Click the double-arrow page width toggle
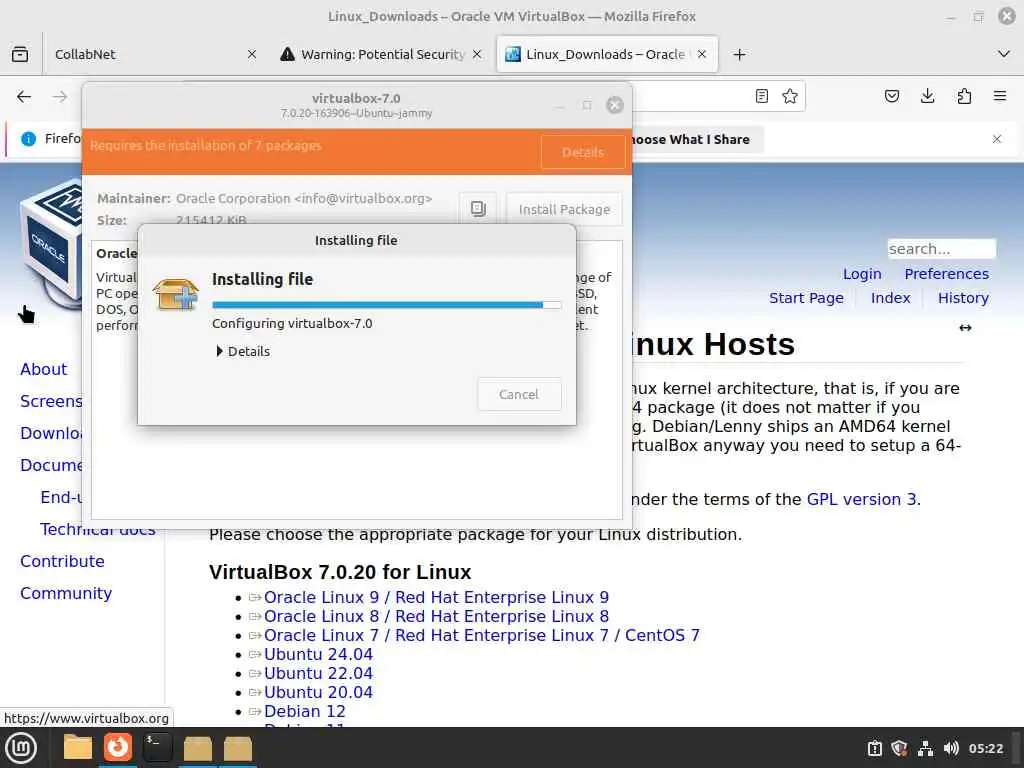The image size is (1024, 768). (x=965, y=328)
